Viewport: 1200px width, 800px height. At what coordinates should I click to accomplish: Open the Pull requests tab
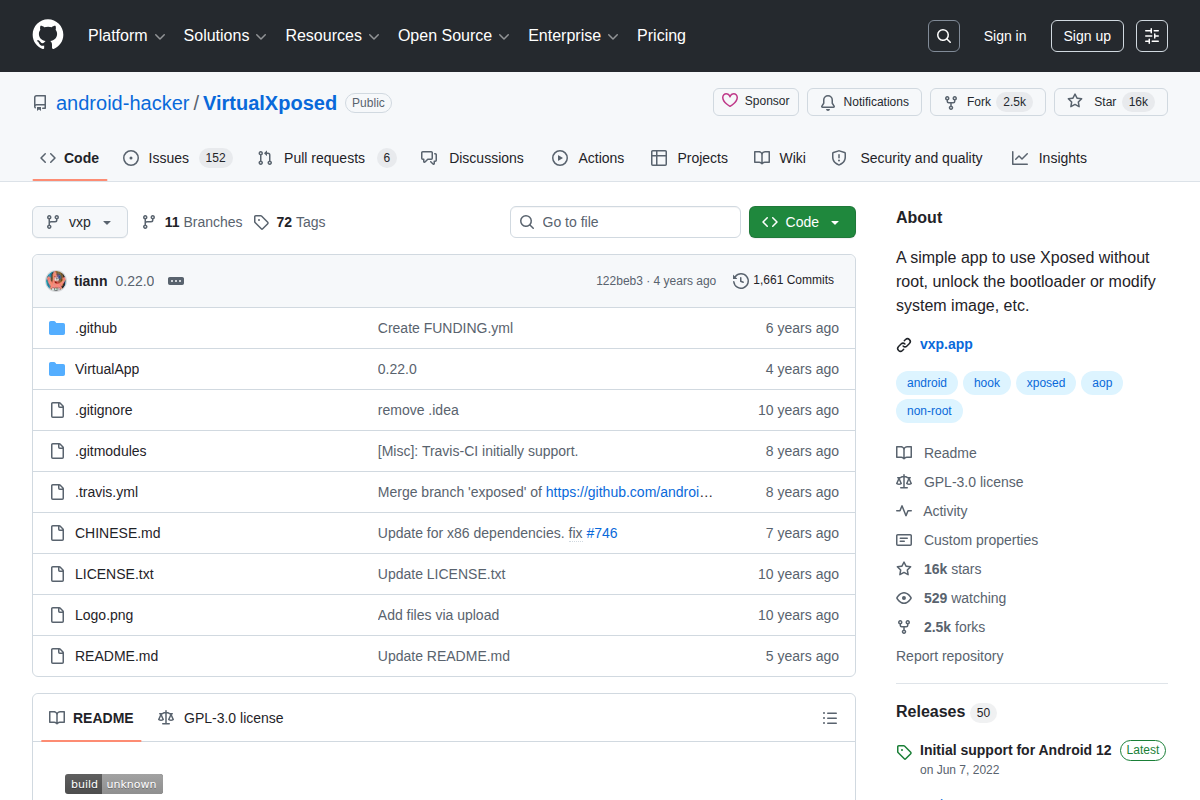click(327, 158)
